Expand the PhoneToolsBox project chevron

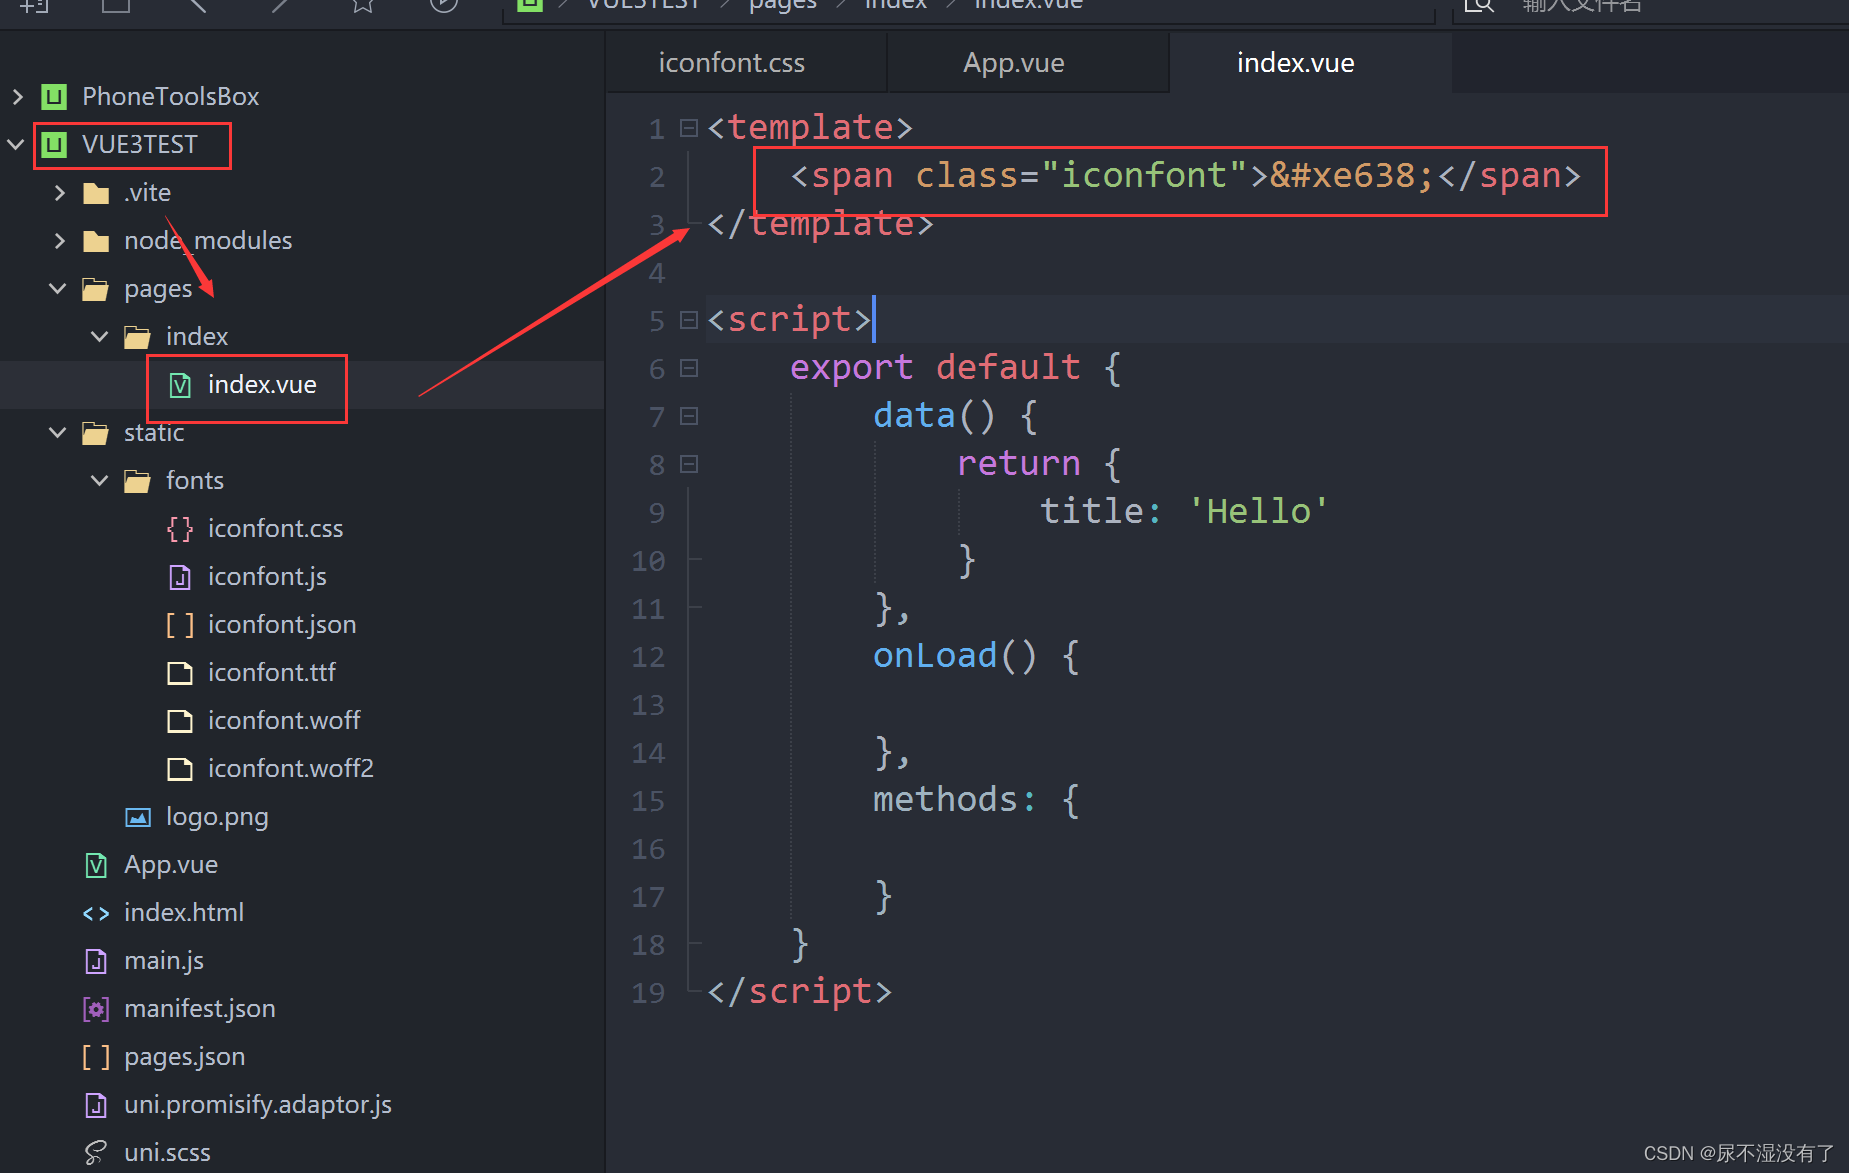[17, 96]
